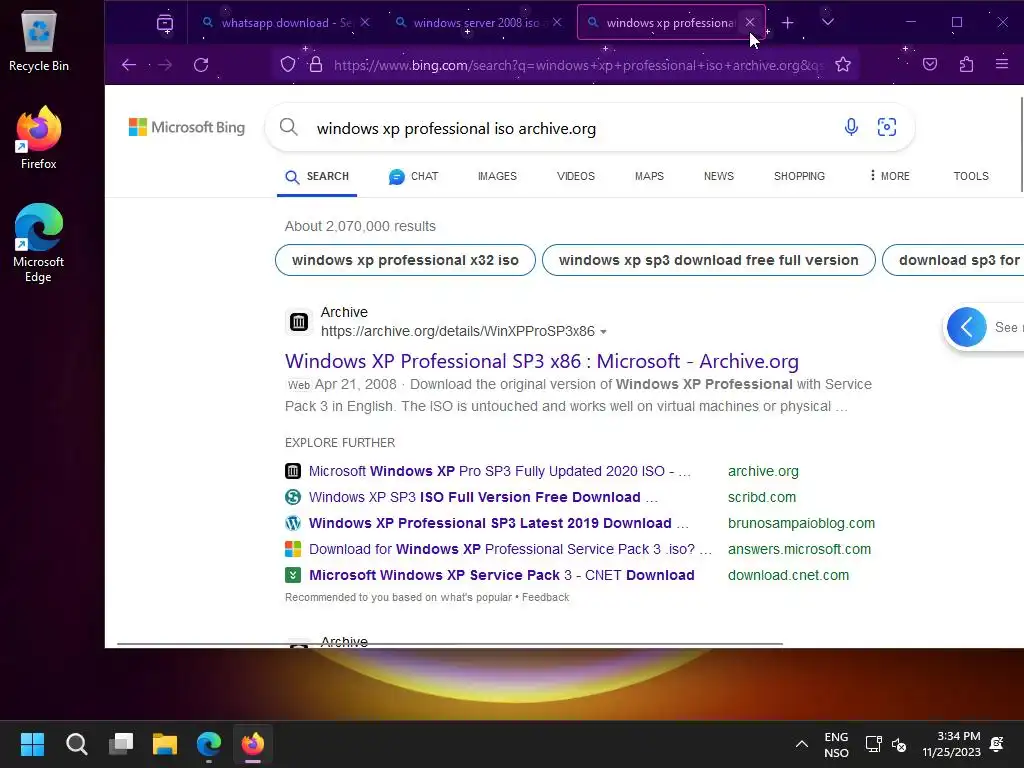Expand the list all tabs chevron
The image size is (1024, 768).
click(827, 23)
